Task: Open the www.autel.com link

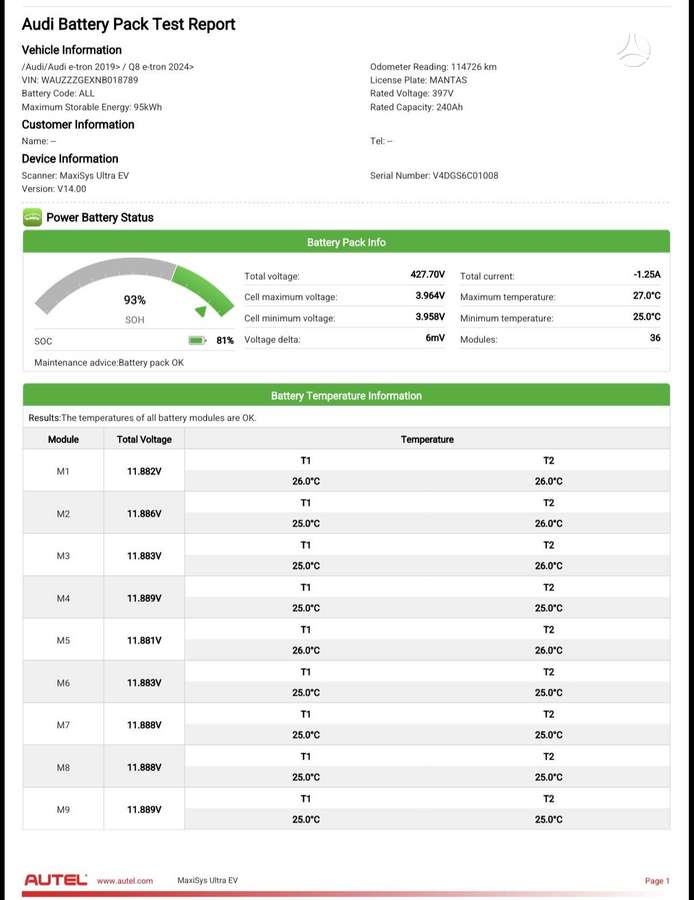Action: point(125,880)
